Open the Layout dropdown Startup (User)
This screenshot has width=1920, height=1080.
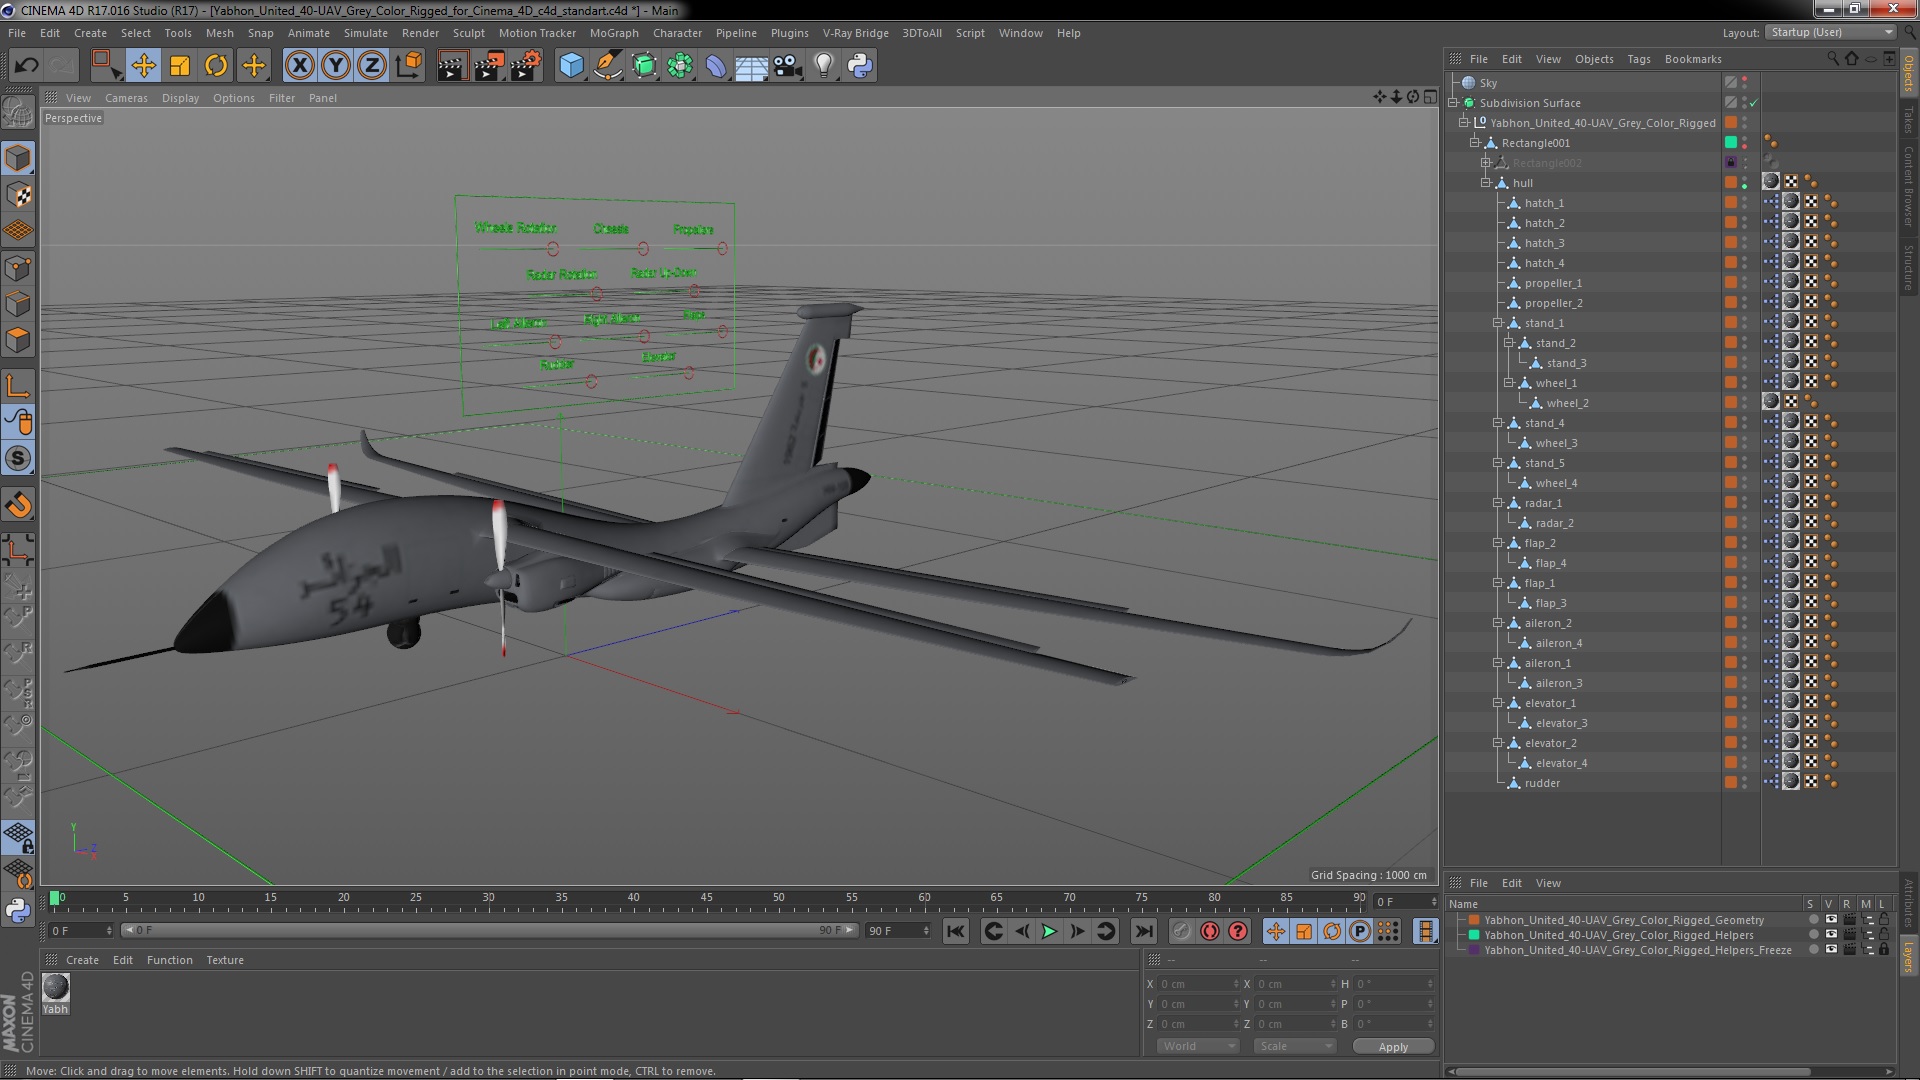click(1830, 32)
